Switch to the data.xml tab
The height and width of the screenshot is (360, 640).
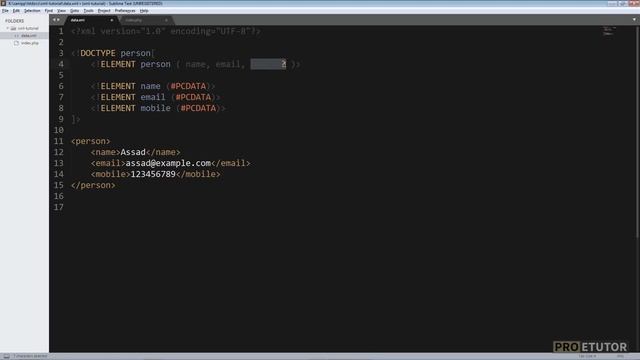91,20
